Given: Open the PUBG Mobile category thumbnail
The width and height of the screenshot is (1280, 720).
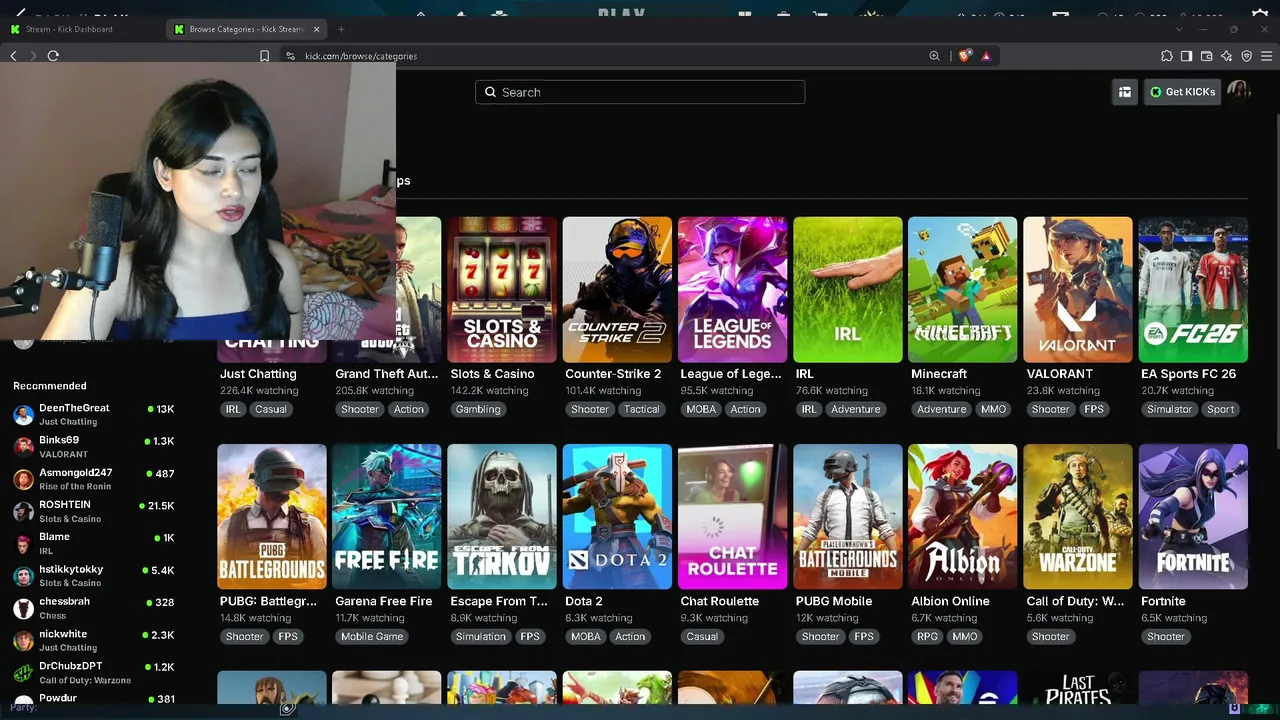Looking at the screenshot, I should (848, 517).
